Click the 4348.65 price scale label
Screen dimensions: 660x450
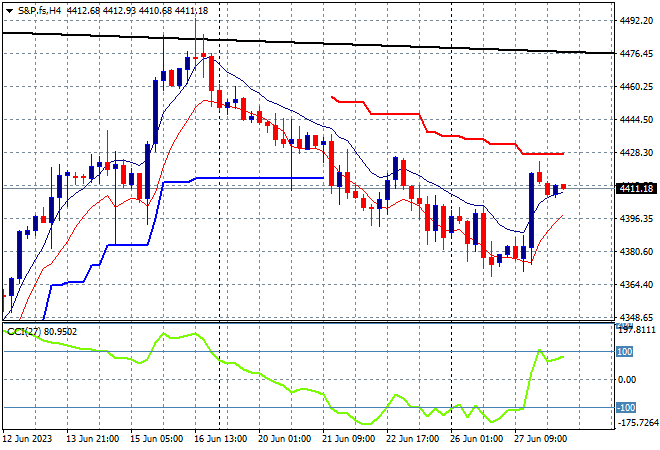[636, 317]
